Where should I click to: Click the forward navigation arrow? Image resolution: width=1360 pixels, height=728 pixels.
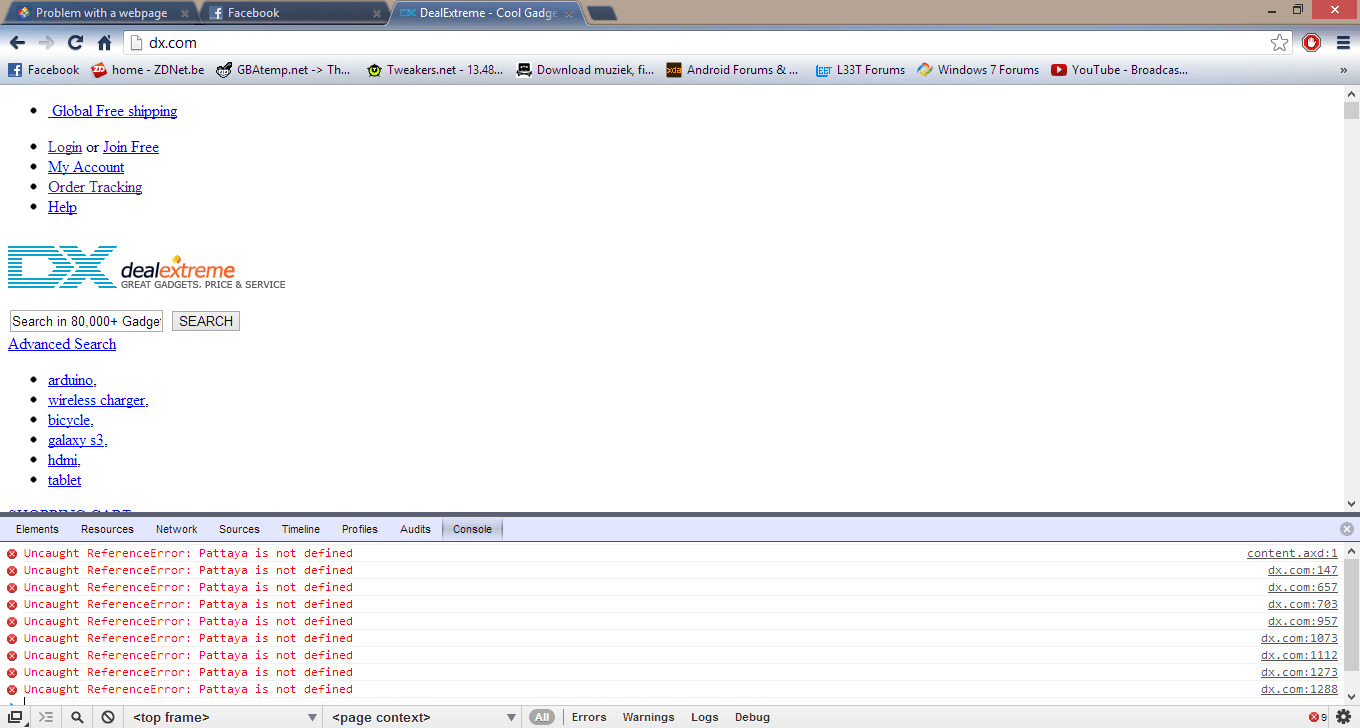tap(46, 43)
